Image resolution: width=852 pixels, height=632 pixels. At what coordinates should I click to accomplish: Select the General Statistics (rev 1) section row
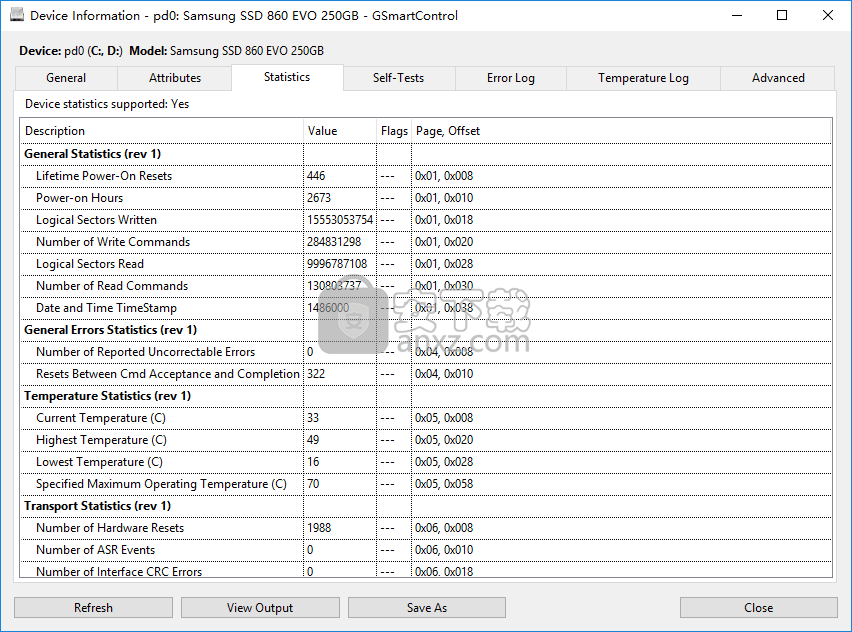click(x=426, y=154)
